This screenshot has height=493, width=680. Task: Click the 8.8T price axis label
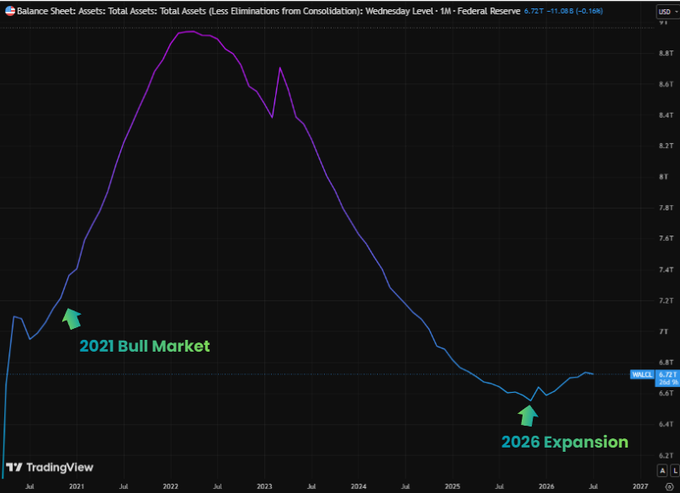pyautogui.click(x=666, y=53)
